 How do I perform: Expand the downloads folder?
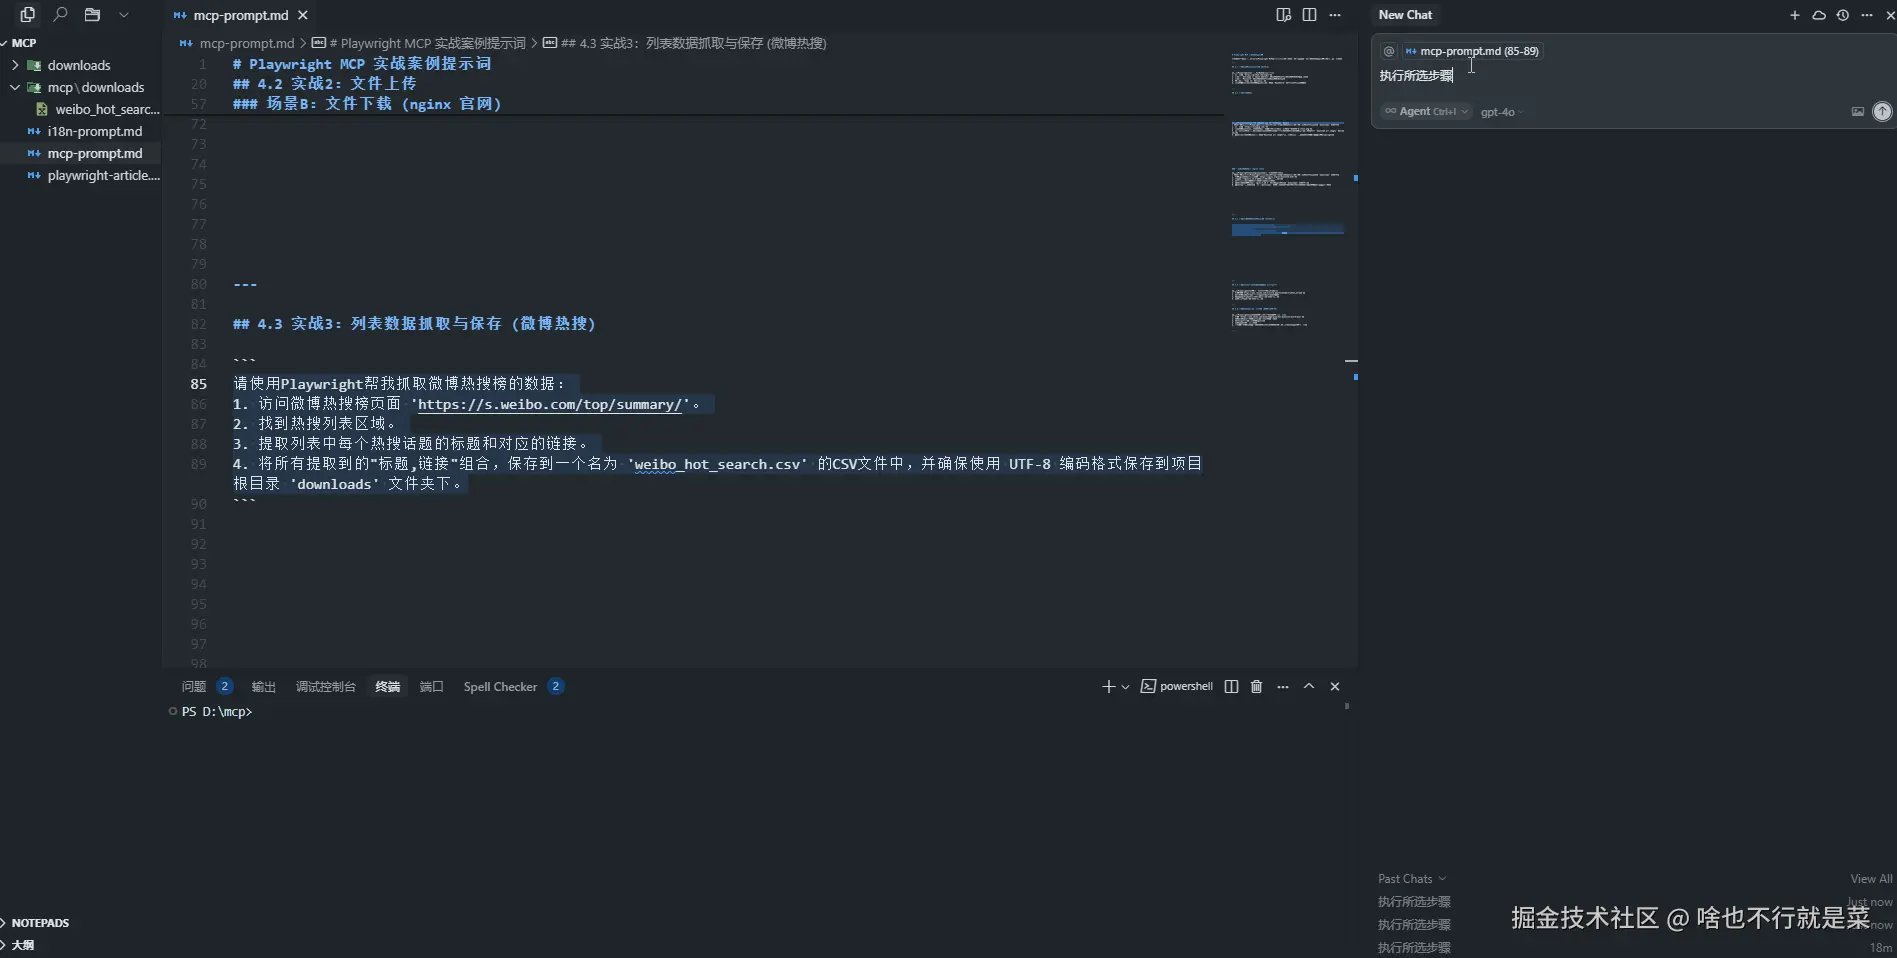[80, 65]
